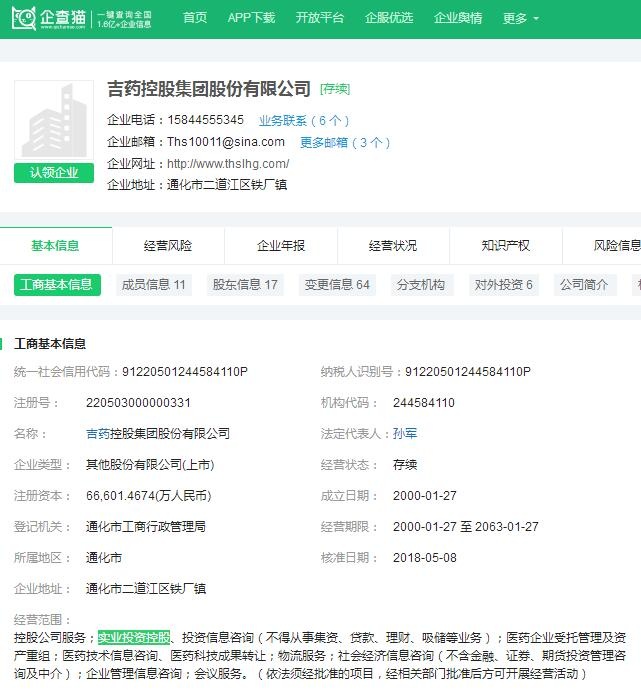Screen dimensions: 641x696
Task: Select 开放平台 navigation item
Action: click(x=320, y=18)
